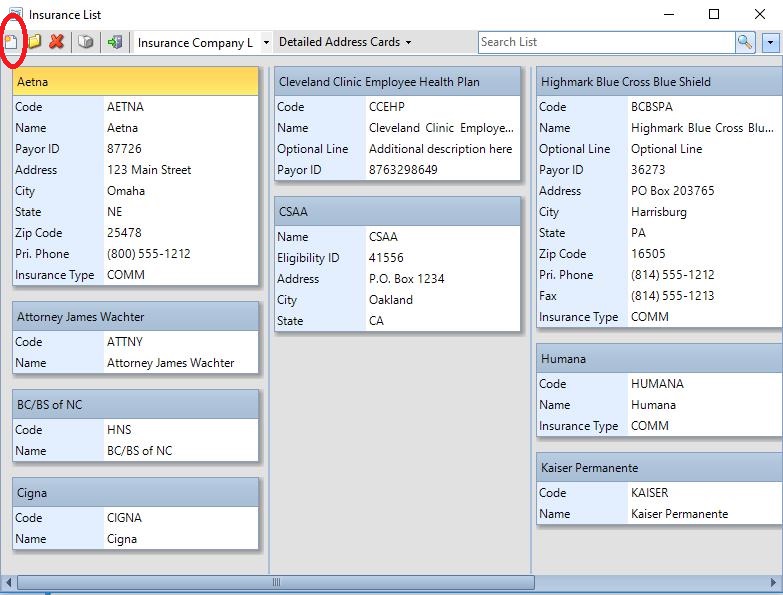Click the horizontal scrollbar thumb

tap(276, 582)
